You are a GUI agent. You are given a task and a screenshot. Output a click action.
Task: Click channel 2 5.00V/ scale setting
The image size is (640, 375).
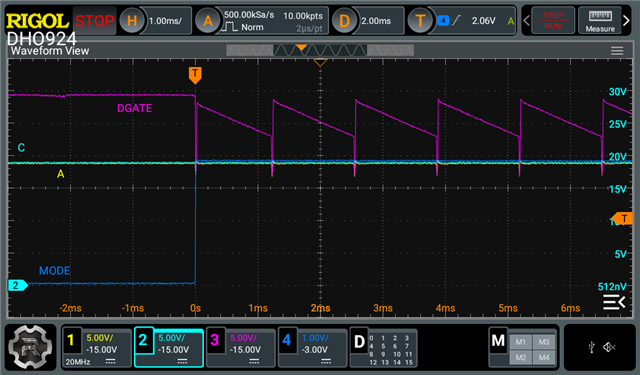point(171,338)
